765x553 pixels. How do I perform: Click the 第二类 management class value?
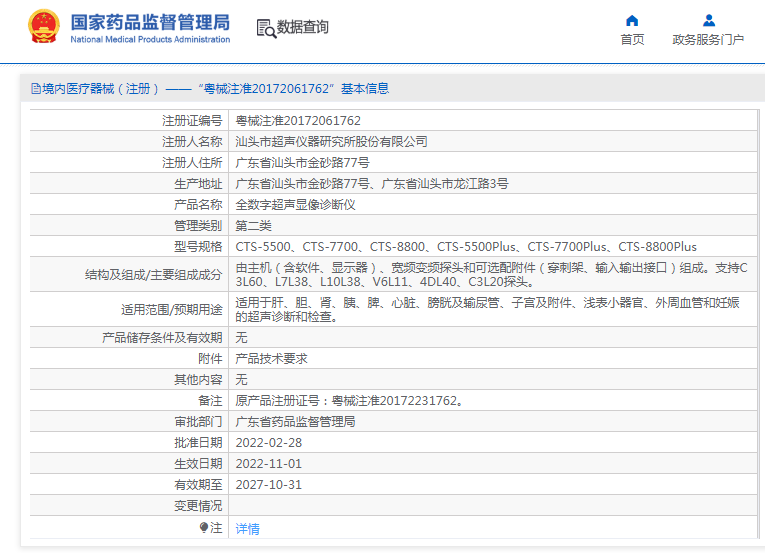click(x=253, y=225)
